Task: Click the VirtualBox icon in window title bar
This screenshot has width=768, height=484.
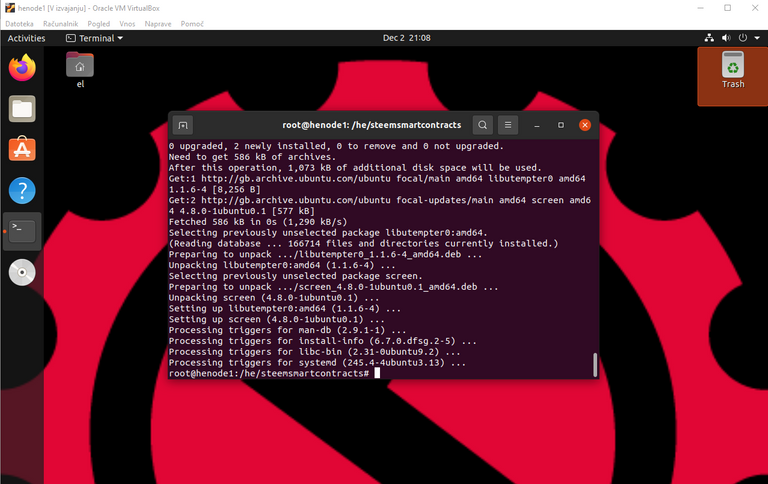Action: click(10, 8)
